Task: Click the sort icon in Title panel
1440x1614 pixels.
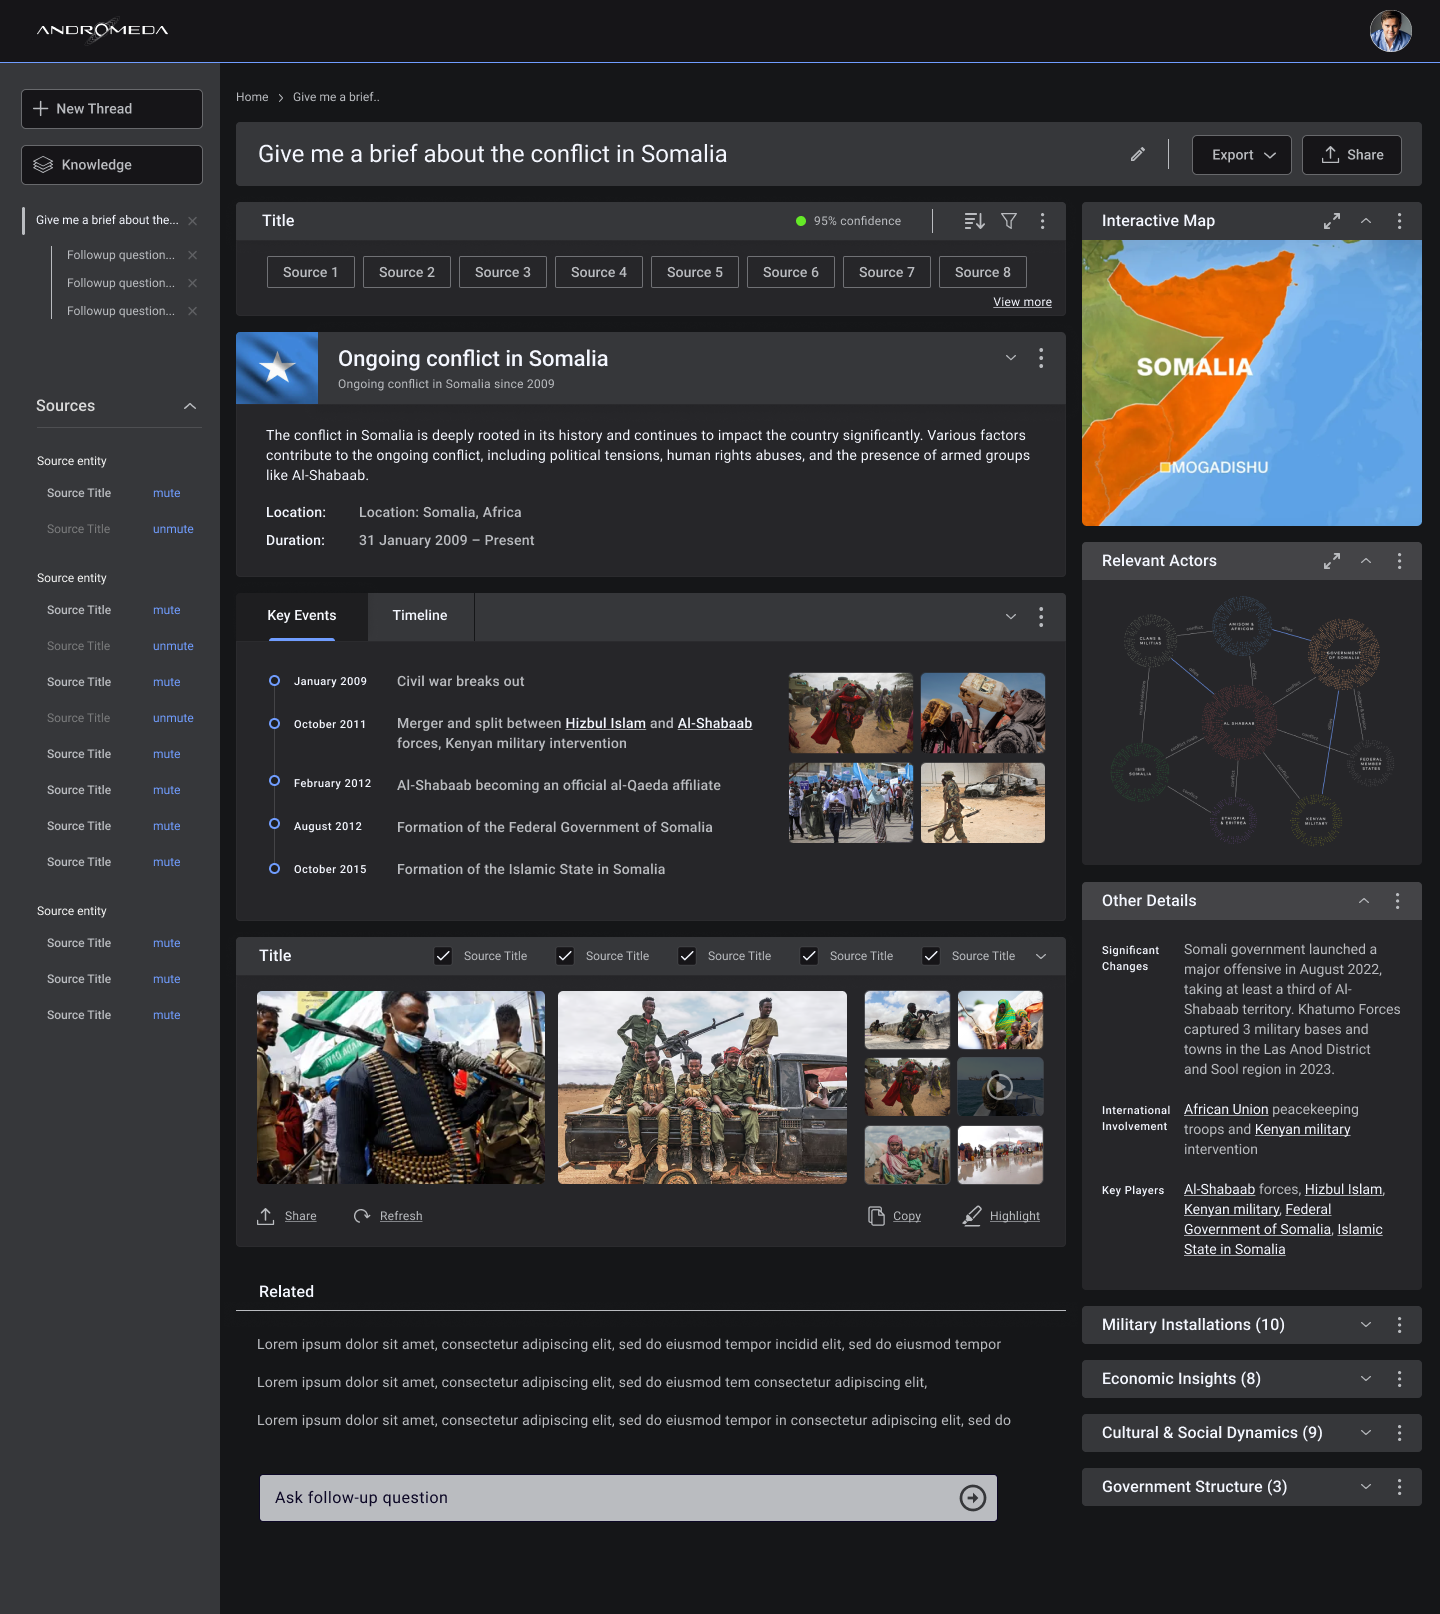Action: (974, 221)
